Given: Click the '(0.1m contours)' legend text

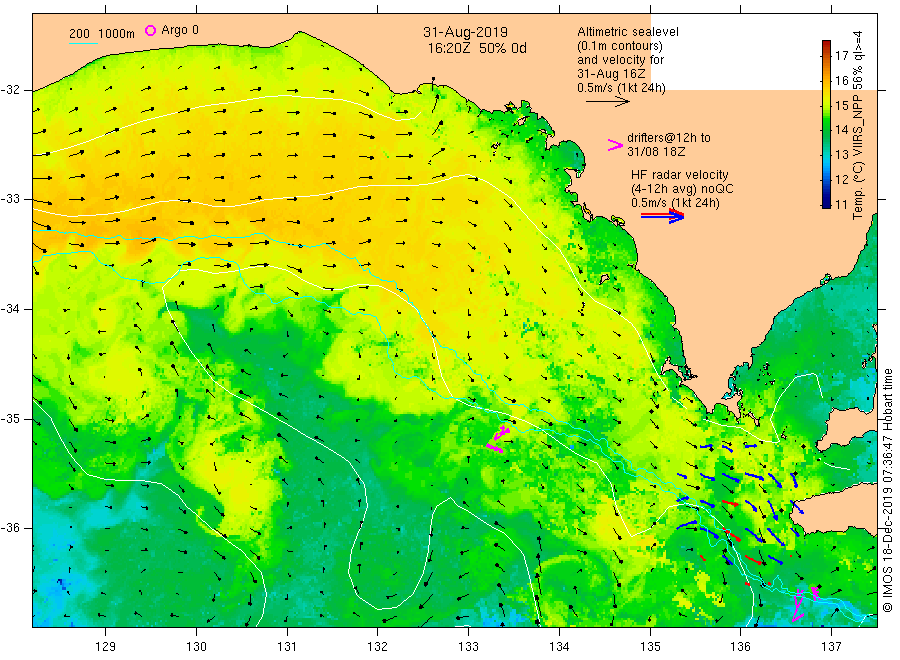Looking at the screenshot, I should click(620, 46).
